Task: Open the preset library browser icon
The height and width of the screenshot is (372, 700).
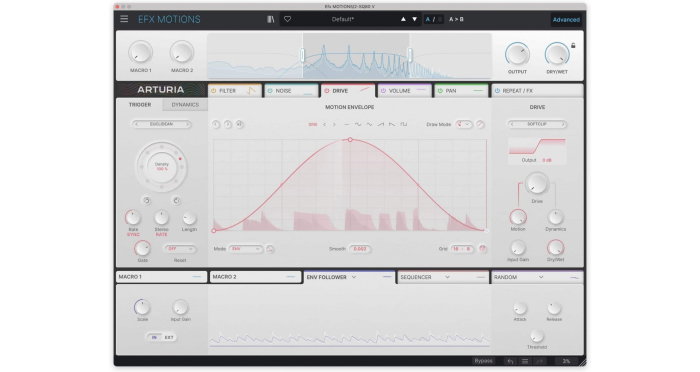Action: tap(271, 19)
